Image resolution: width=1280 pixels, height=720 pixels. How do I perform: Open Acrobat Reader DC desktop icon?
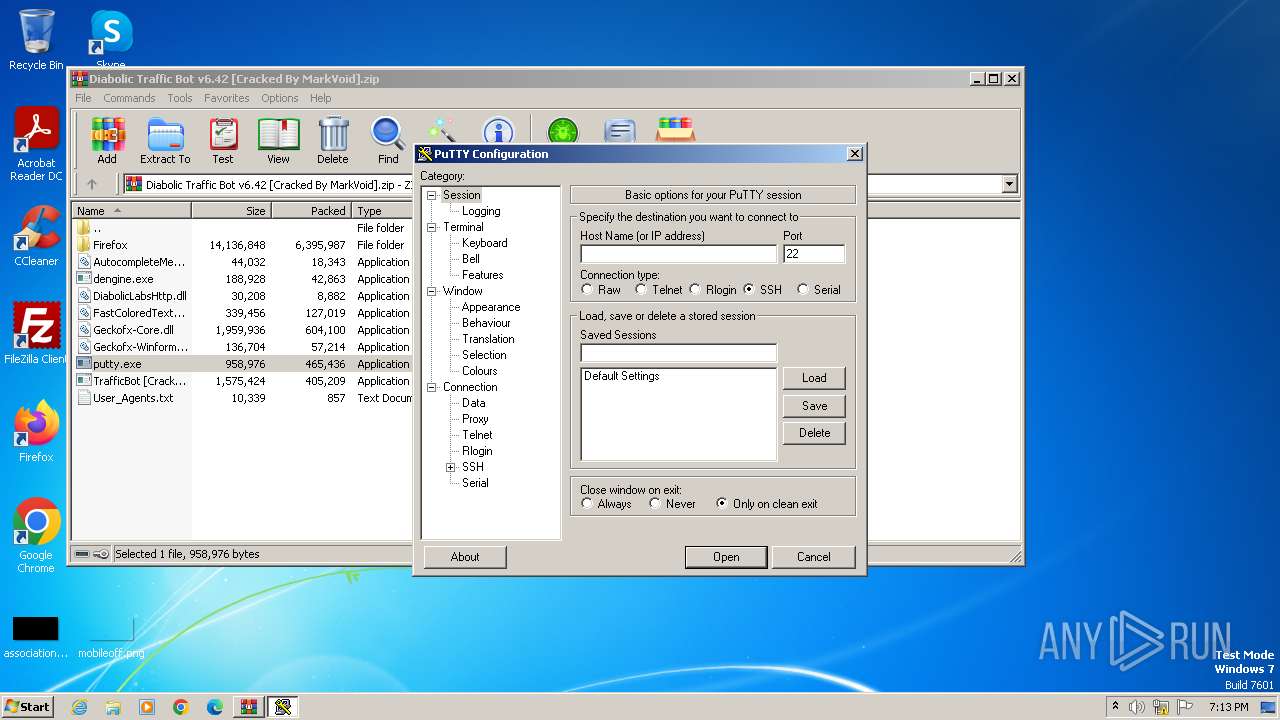pyautogui.click(x=36, y=144)
